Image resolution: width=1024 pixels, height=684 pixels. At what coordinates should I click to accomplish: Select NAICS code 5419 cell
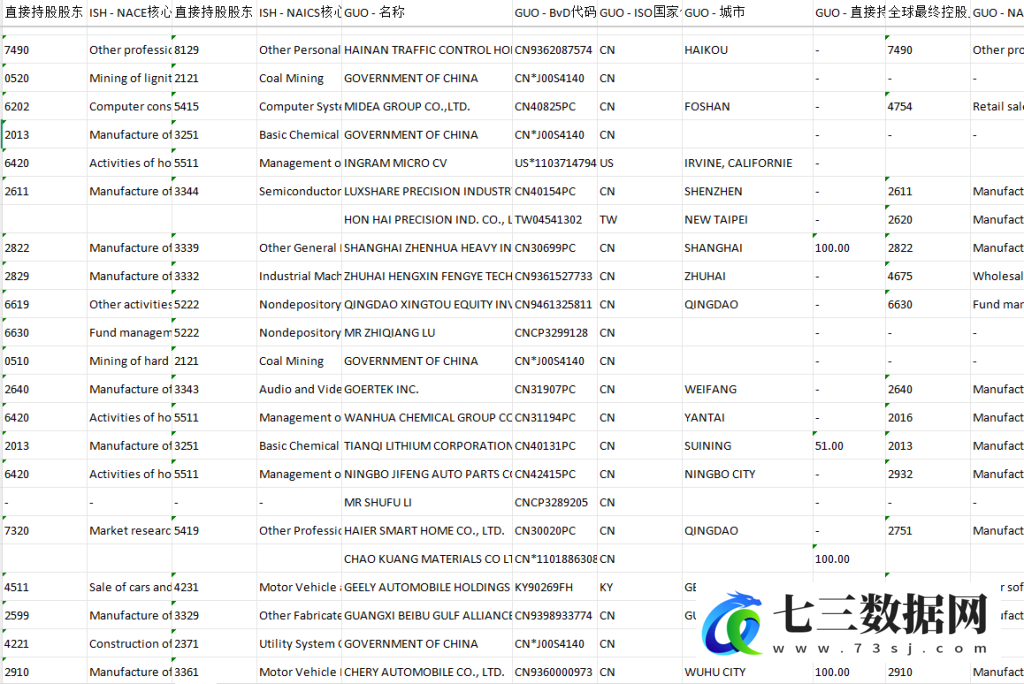click(x=214, y=530)
